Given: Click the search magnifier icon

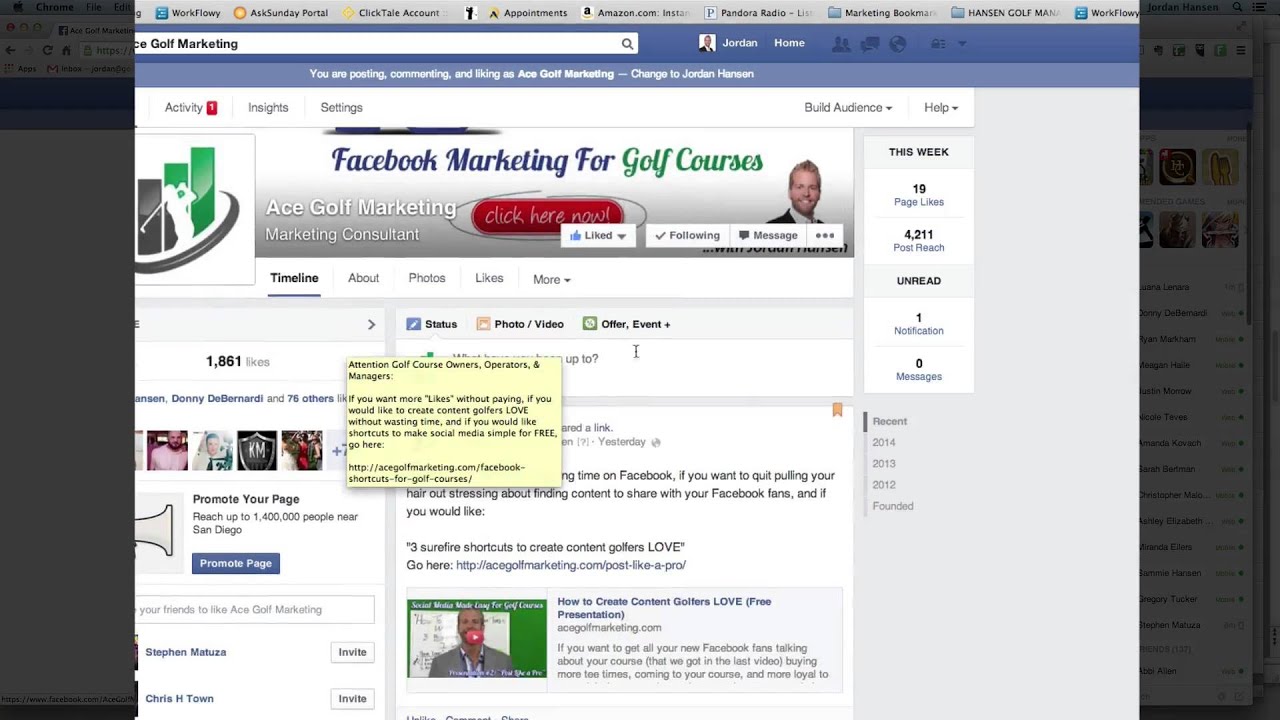Looking at the screenshot, I should pos(627,44).
